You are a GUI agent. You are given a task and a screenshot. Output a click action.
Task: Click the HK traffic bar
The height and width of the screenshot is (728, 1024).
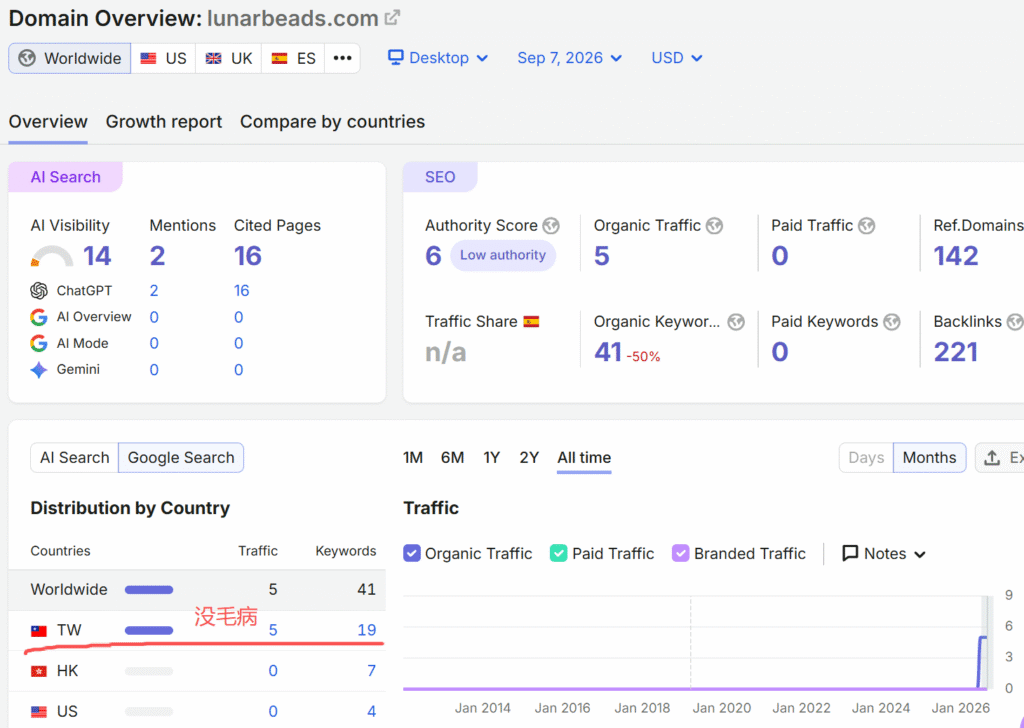coord(149,671)
